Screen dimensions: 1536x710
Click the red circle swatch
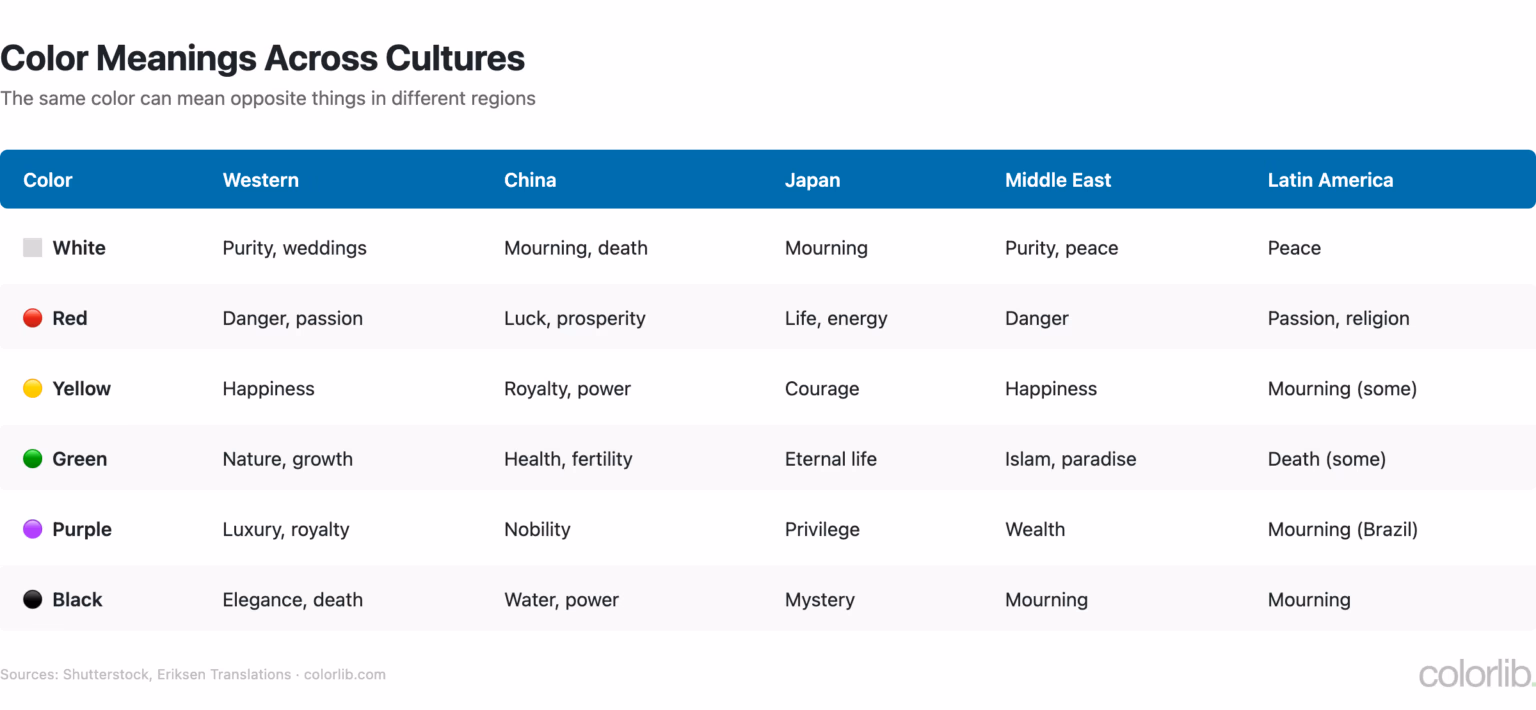click(33, 318)
